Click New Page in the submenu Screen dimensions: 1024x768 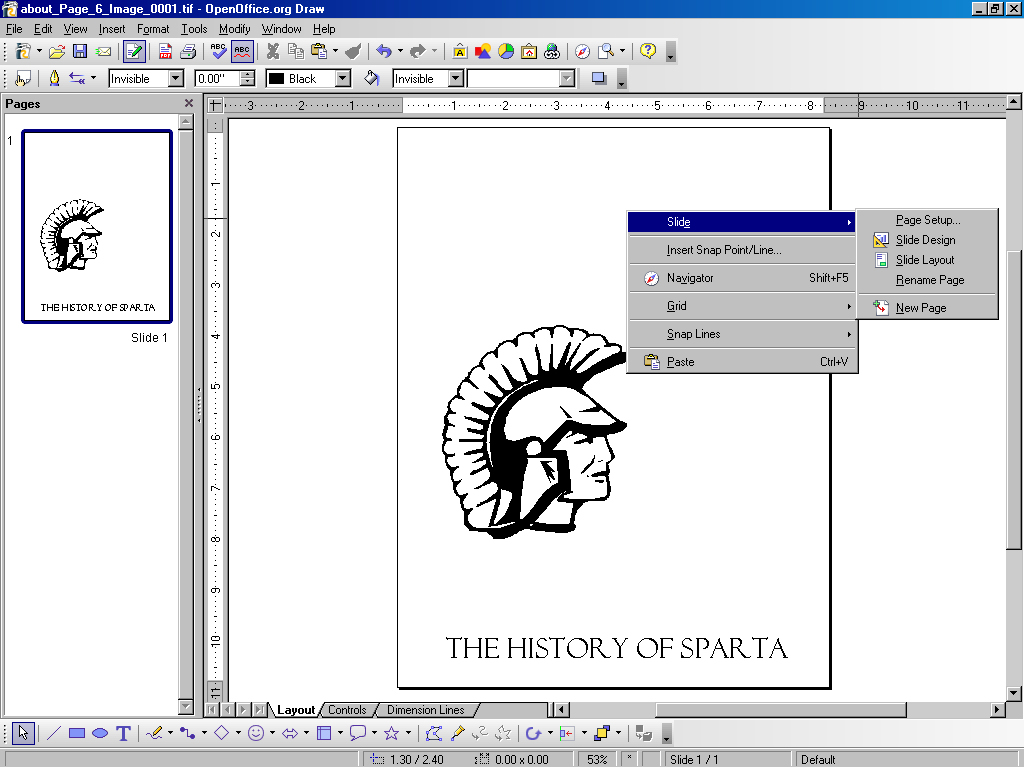tap(920, 308)
